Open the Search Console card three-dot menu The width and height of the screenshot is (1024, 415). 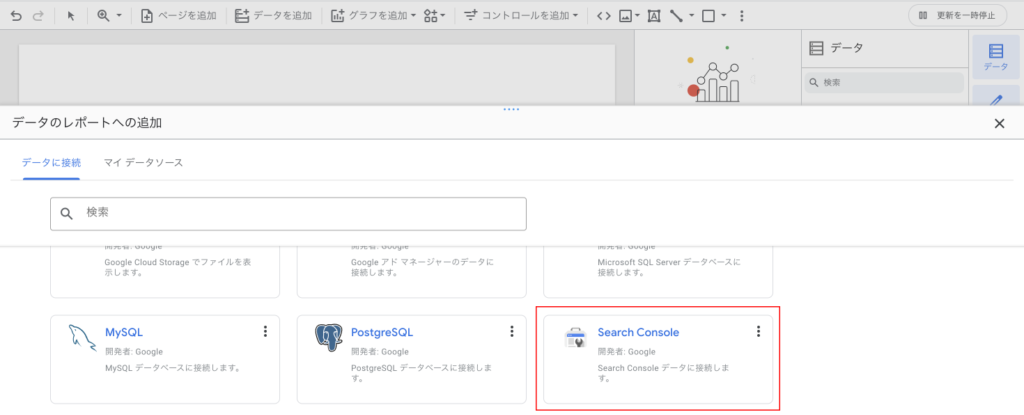point(758,331)
